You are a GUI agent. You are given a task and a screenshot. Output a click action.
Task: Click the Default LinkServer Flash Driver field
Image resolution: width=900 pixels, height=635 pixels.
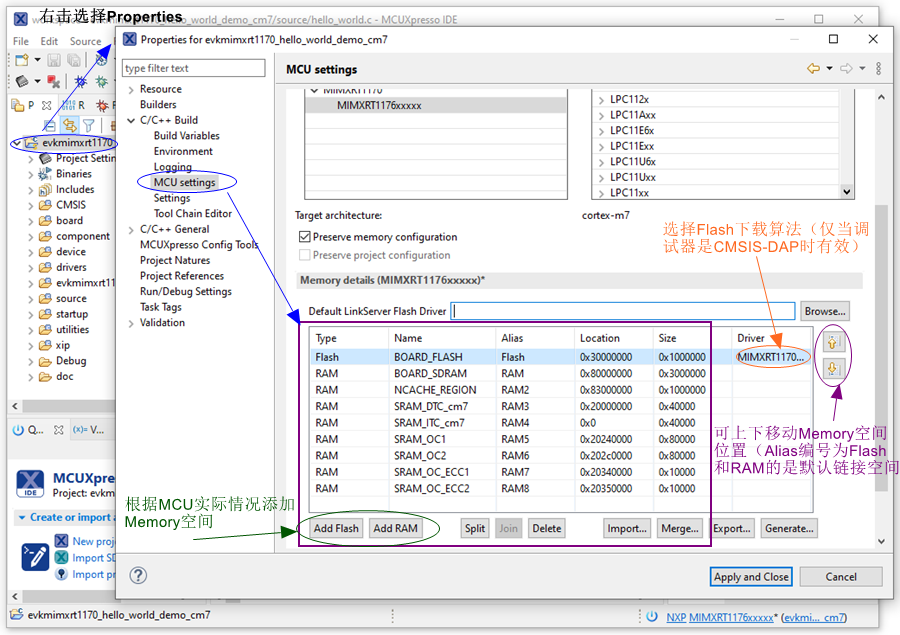(623, 311)
